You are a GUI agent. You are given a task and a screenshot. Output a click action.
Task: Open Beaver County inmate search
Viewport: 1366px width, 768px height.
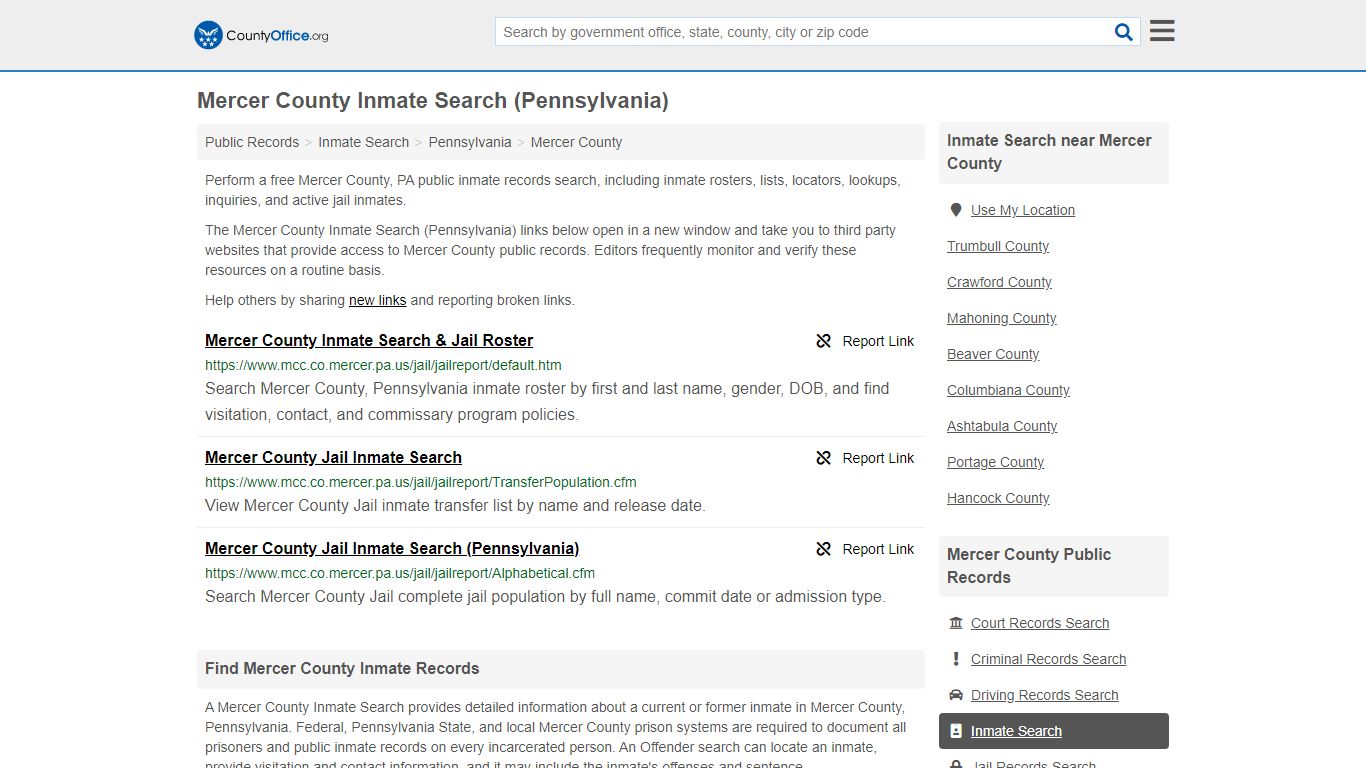click(x=993, y=354)
